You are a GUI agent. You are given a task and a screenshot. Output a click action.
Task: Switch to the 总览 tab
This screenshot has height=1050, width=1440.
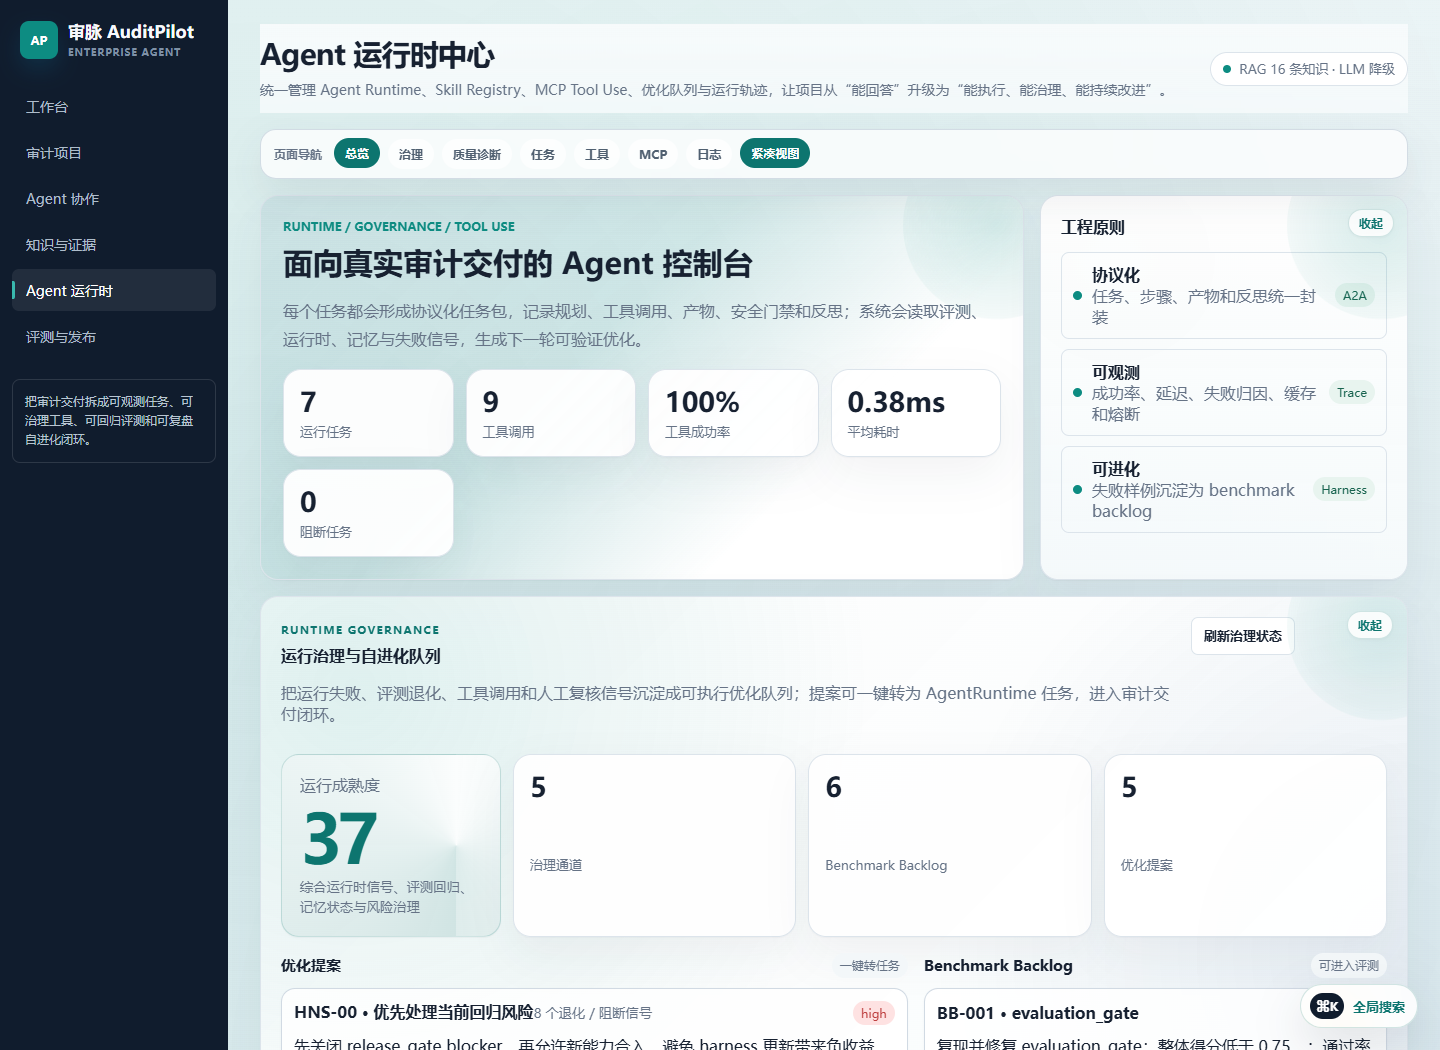[x=357, y=153]
